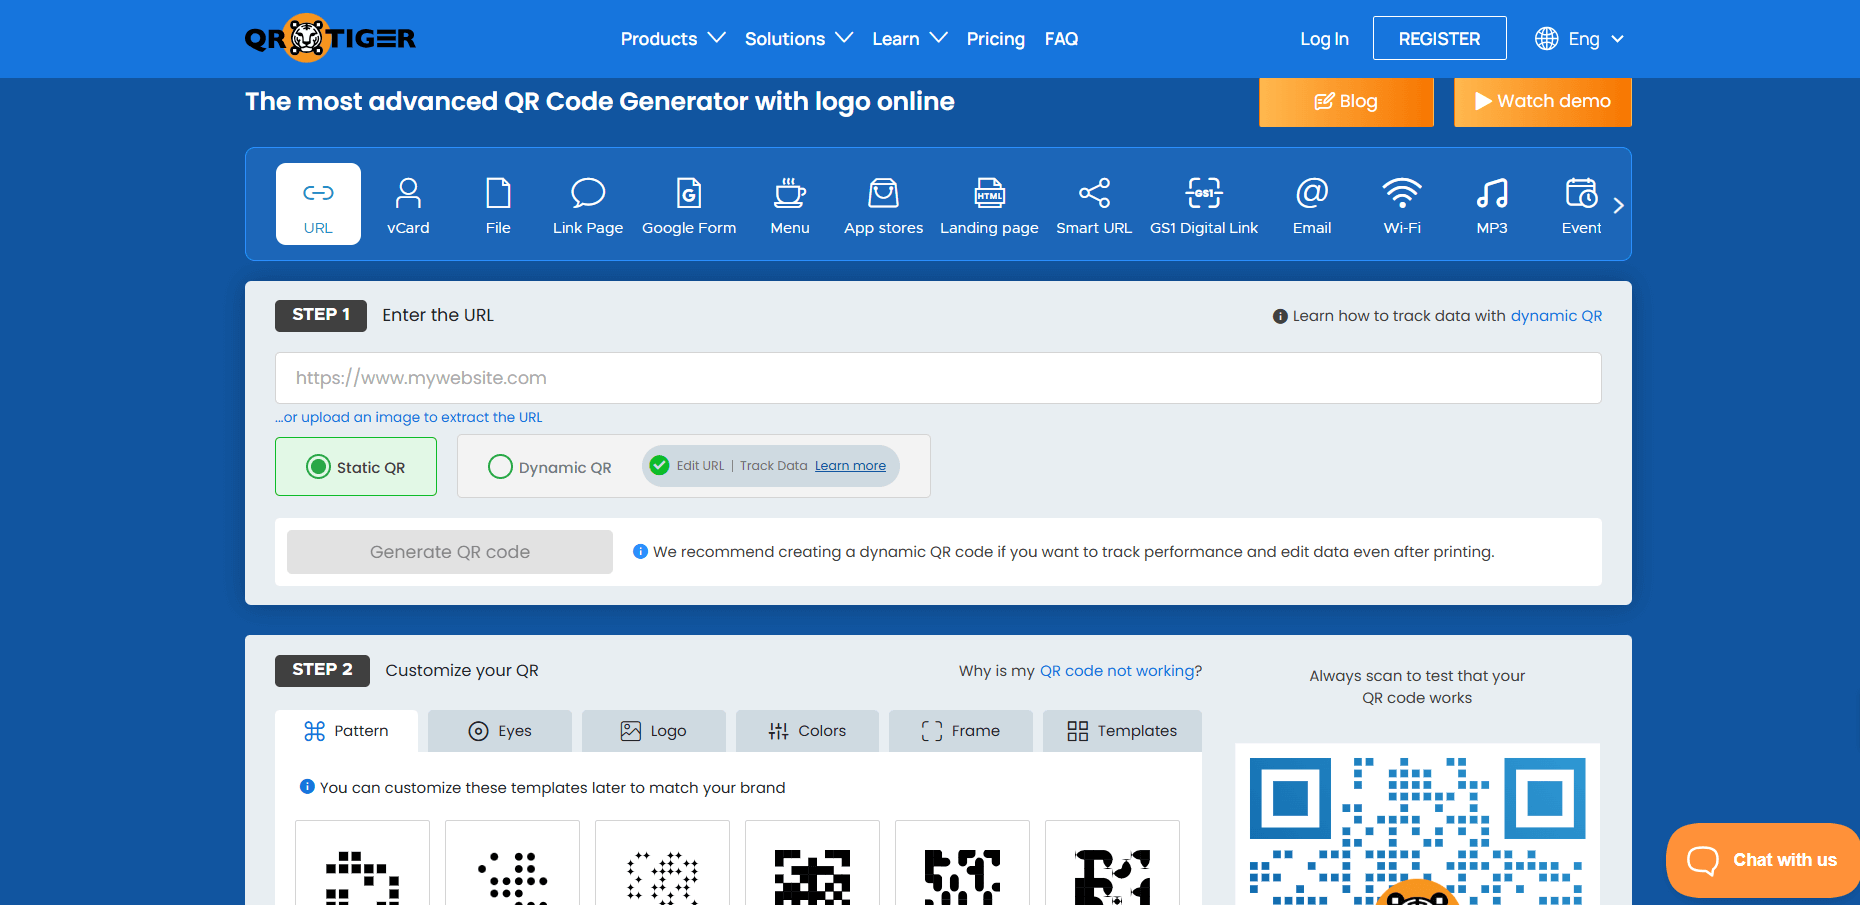
Task: Select the first square pattern thumbnail
Action: tap(362, 863)
